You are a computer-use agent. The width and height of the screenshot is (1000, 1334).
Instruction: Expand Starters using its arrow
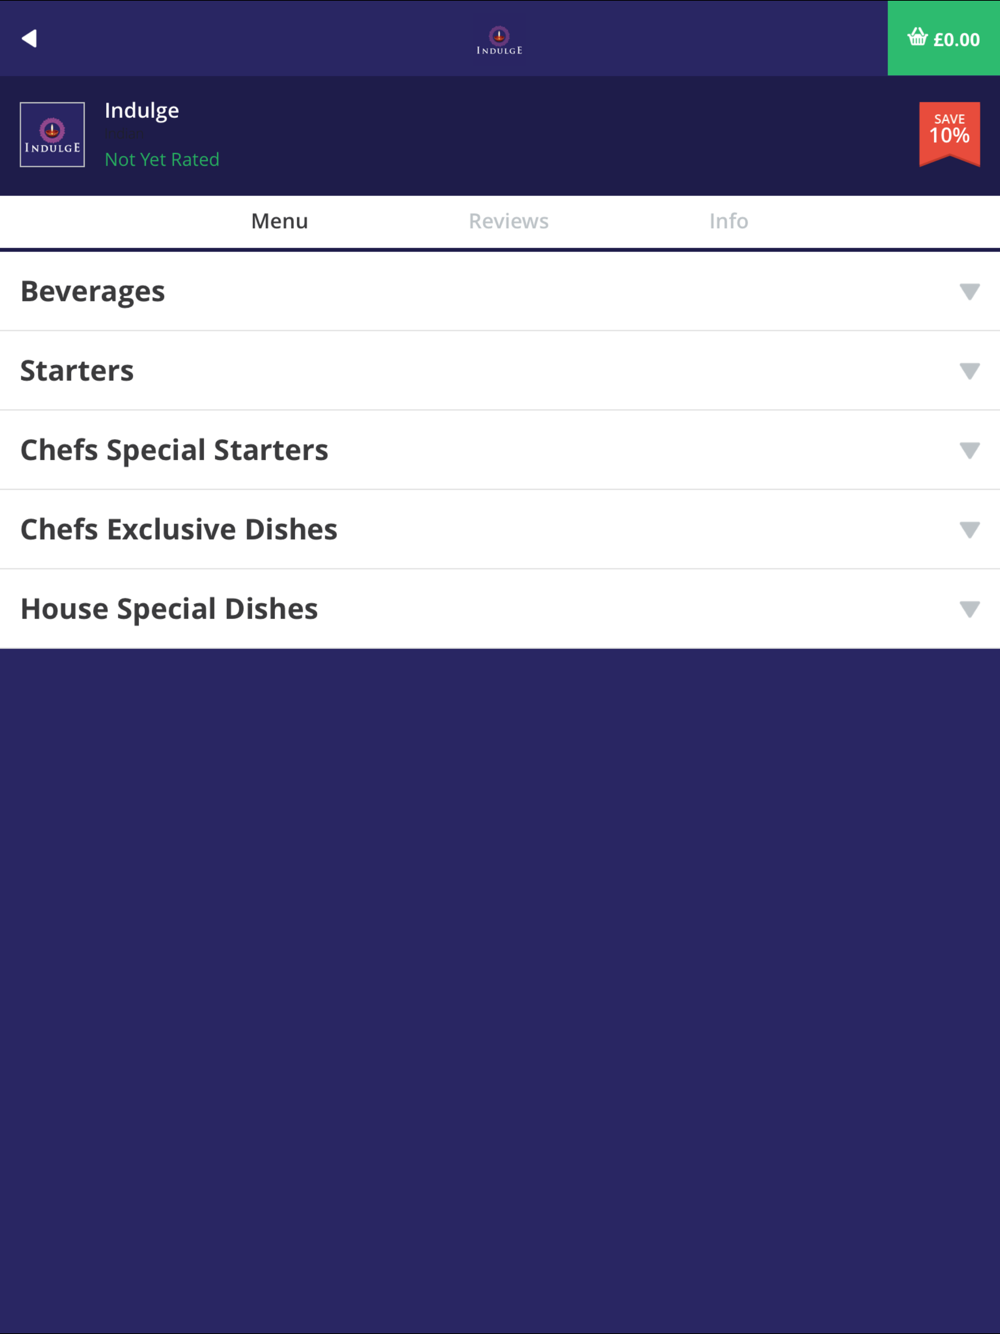(969, 371)
